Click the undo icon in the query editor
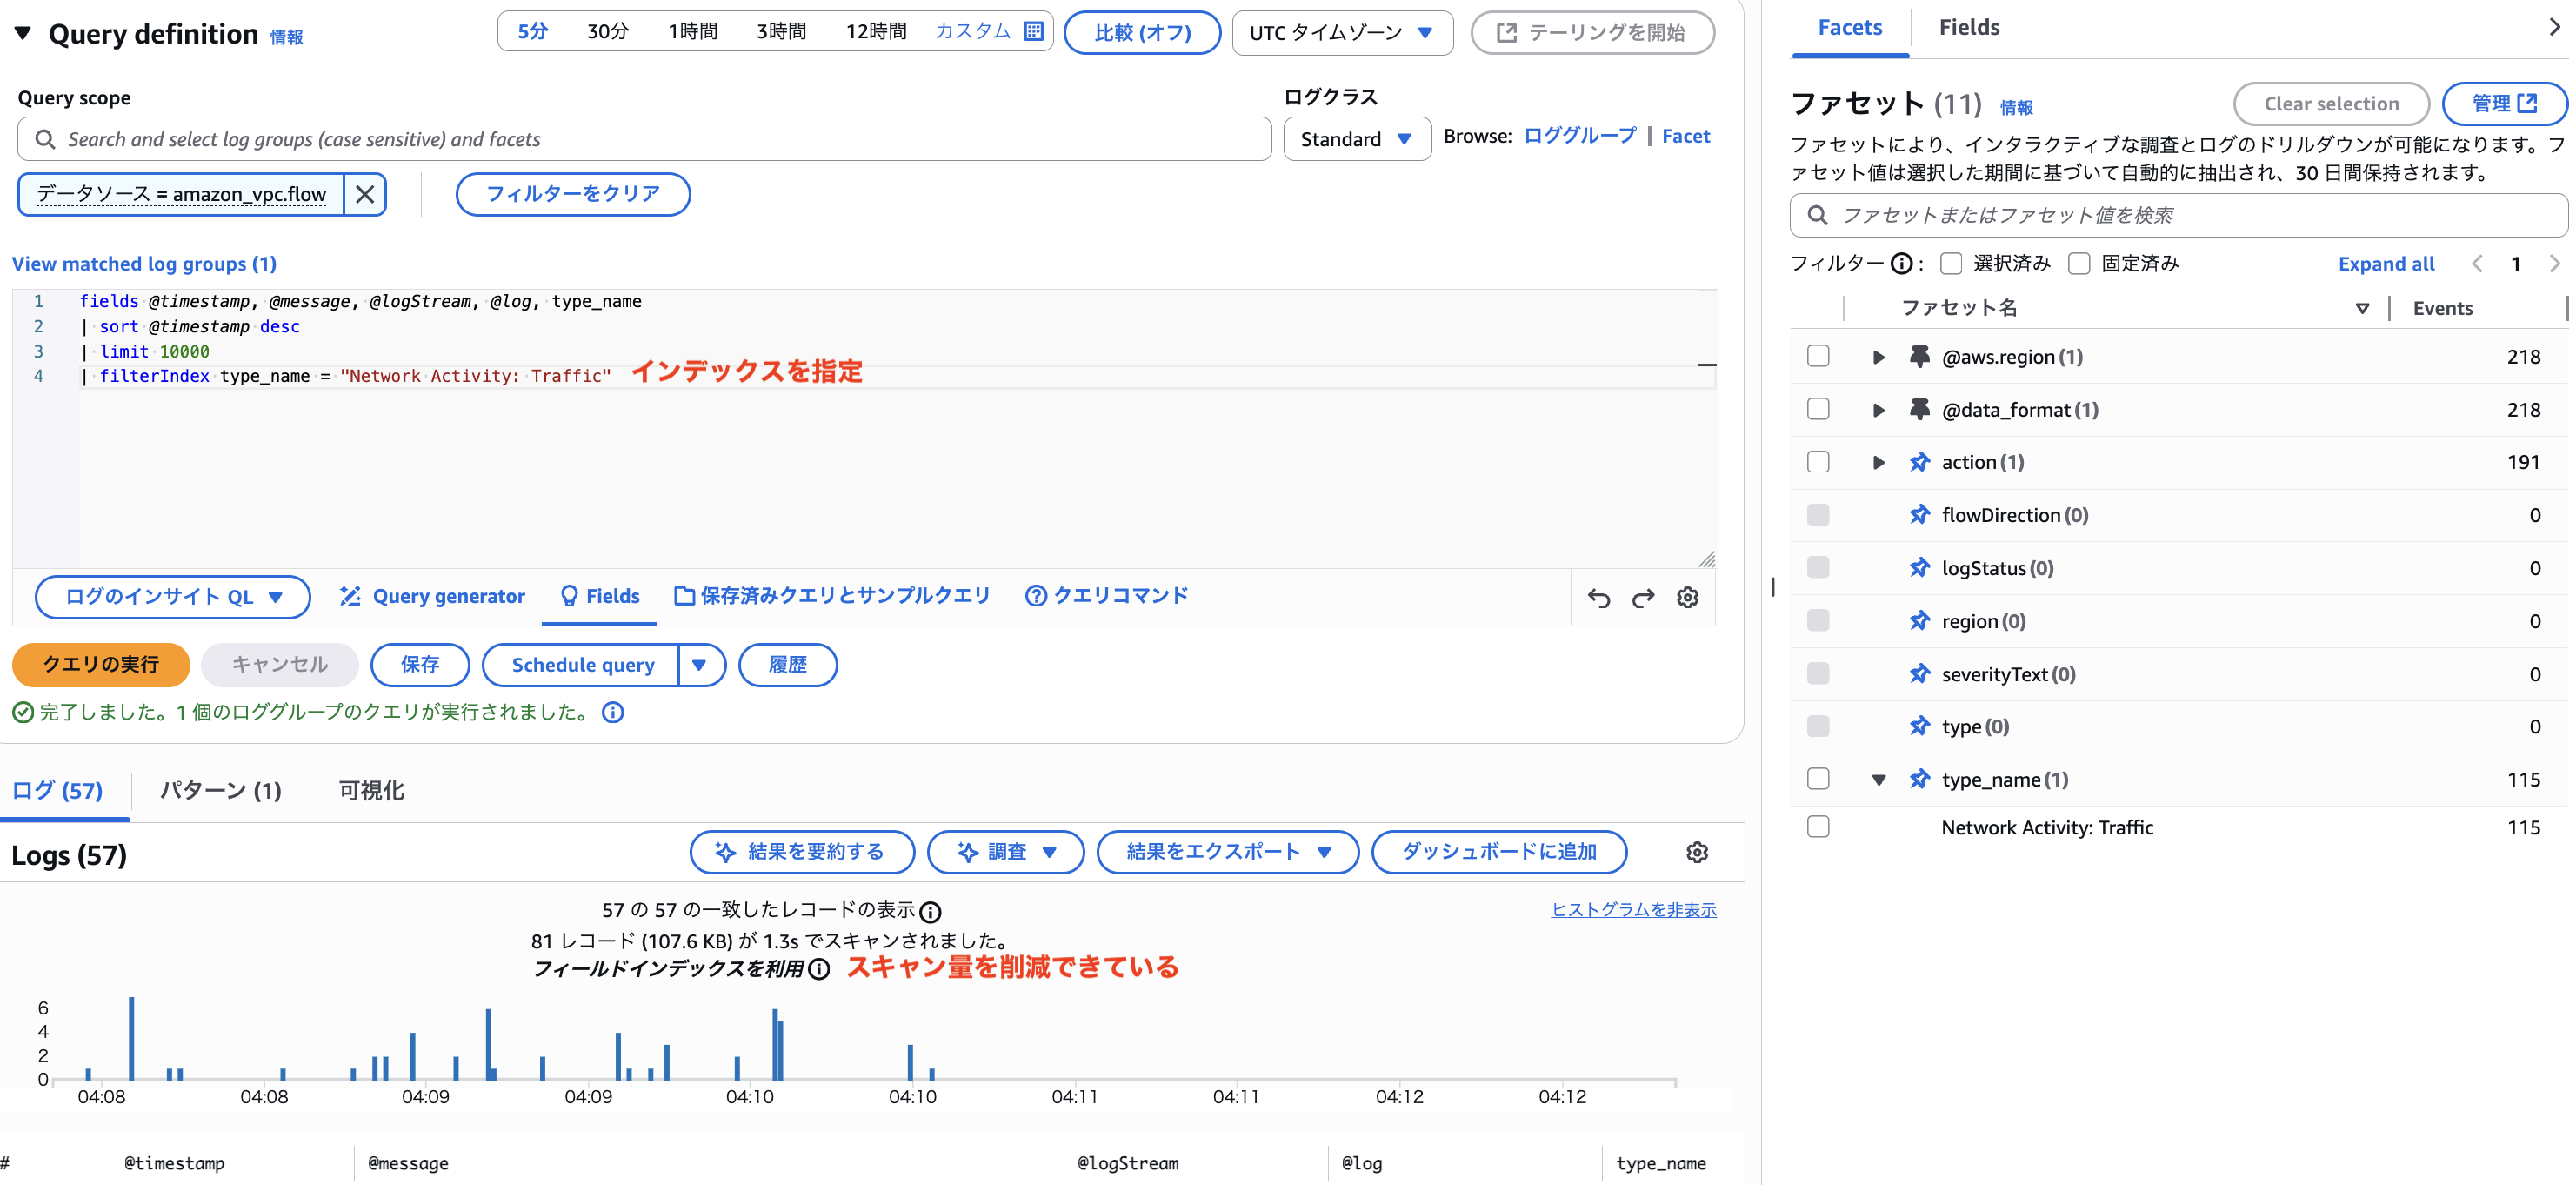2576x1185 pixels. [x=1600, y=597]
